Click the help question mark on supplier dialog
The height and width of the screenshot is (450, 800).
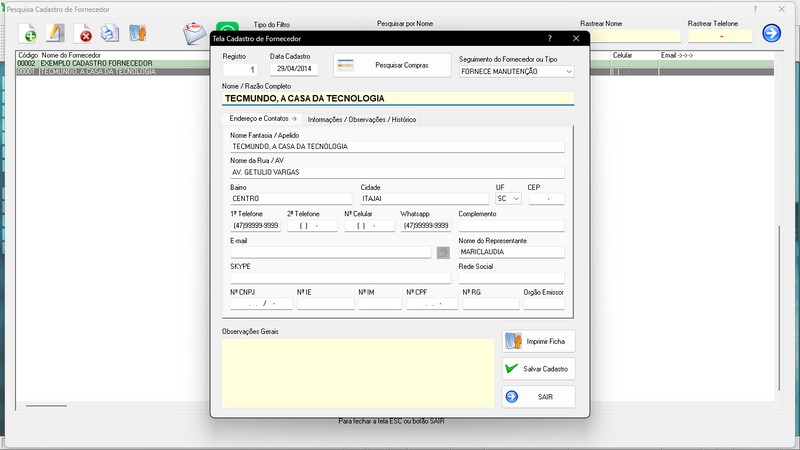549,38
